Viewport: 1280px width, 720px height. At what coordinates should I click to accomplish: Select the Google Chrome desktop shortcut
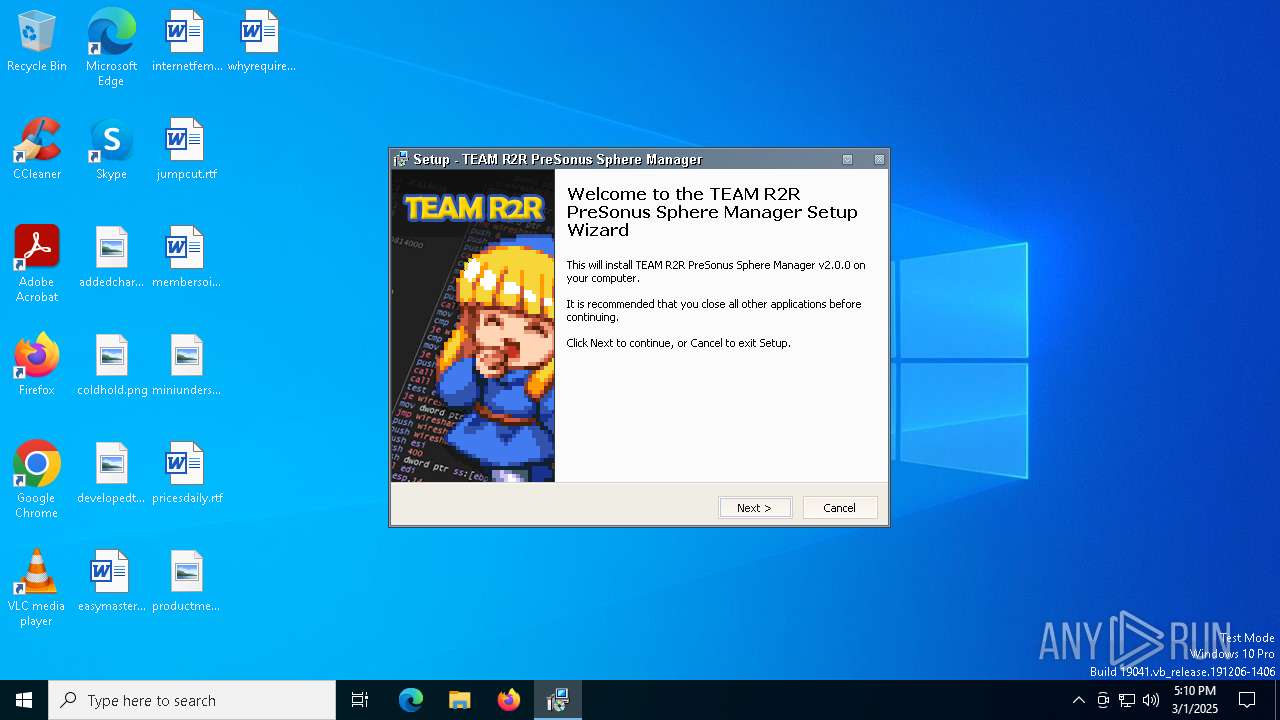pyautogui.click(x=37, y=480)
